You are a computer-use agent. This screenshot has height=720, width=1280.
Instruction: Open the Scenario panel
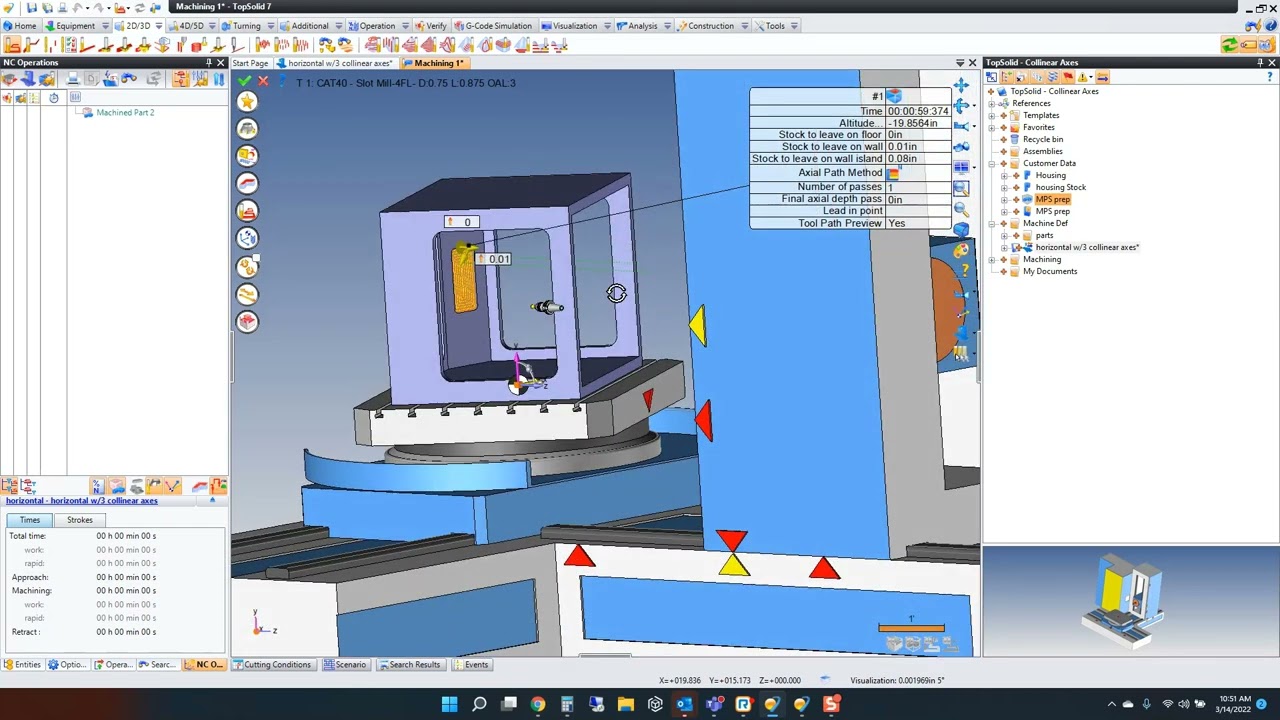[345, 665]
